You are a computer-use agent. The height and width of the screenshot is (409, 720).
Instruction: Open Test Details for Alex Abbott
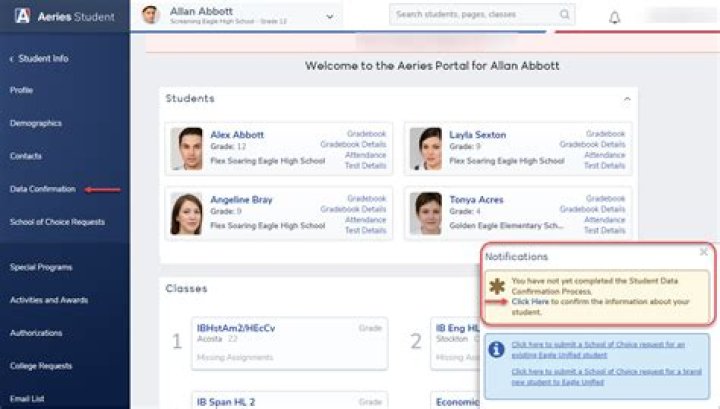pyautogui.click(x=366, y=165)
